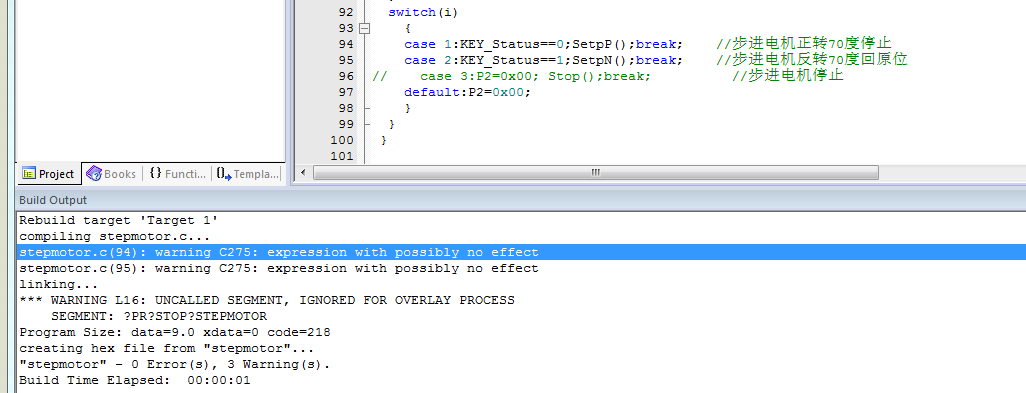This screenshot has height=393, width=1026.
Task: Click the Build Output panel title
Action: pos(53,200)
